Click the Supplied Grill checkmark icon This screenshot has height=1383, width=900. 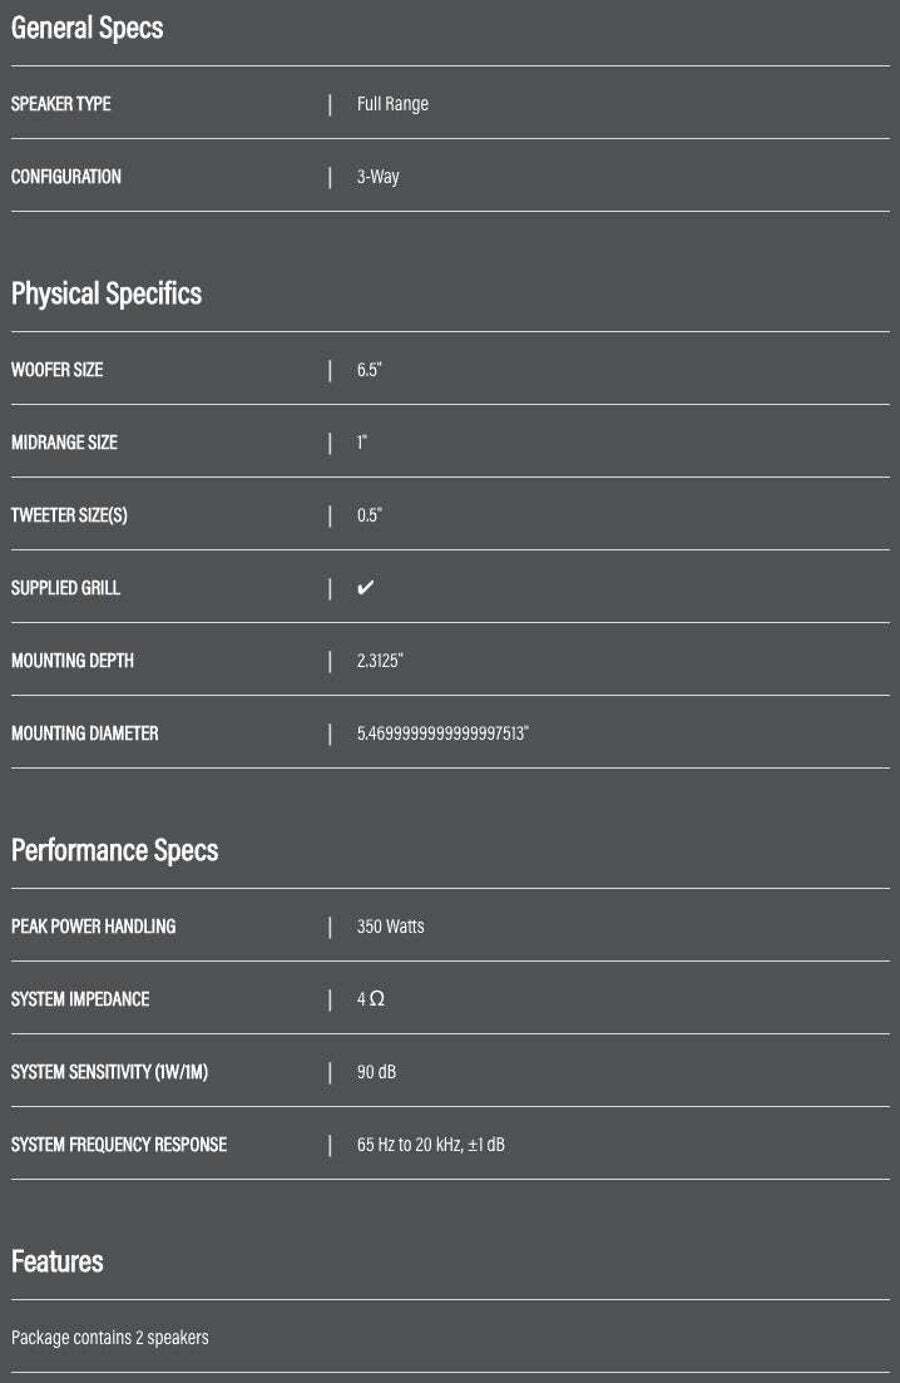coord(365,587)
